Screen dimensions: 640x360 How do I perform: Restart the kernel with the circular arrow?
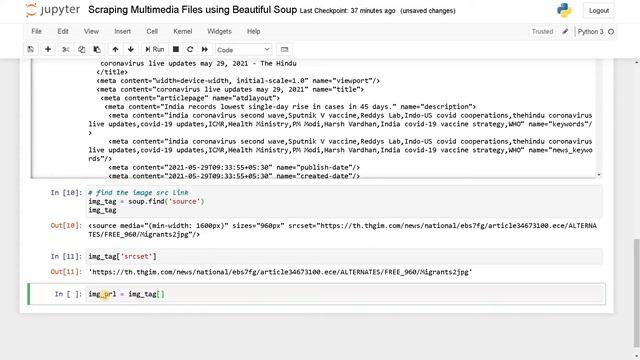pos(190,49)
